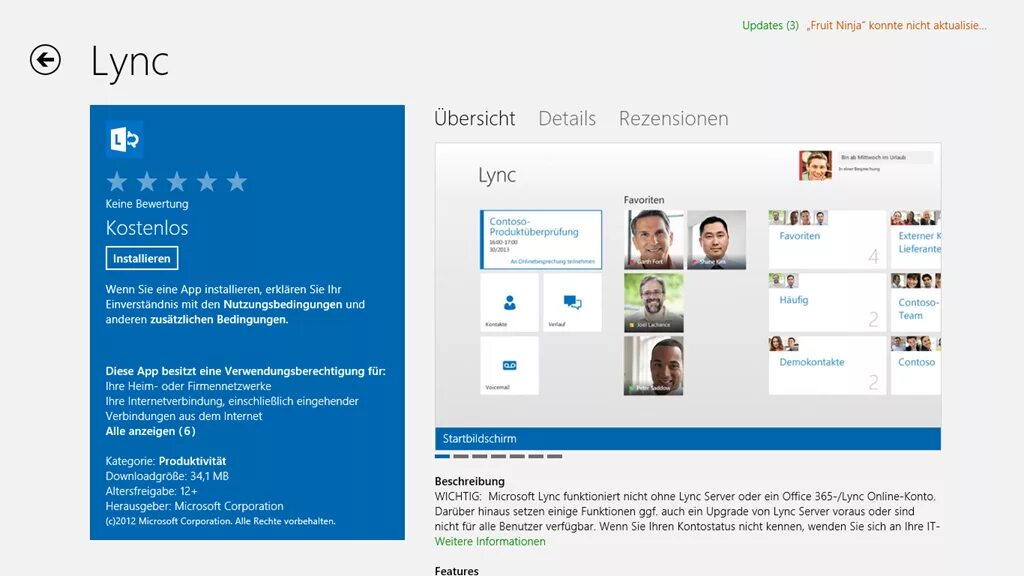Click the Peter Saddow contact photo
Screen dimensions: 1024x576
tap(654, 366)
